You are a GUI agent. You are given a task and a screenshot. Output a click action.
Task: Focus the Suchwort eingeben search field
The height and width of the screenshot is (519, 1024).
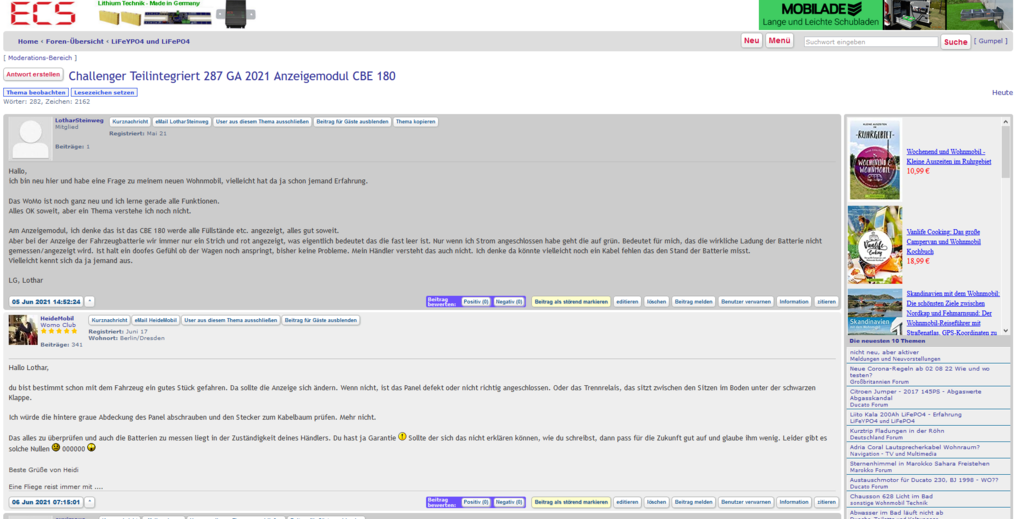click(871, 42)
